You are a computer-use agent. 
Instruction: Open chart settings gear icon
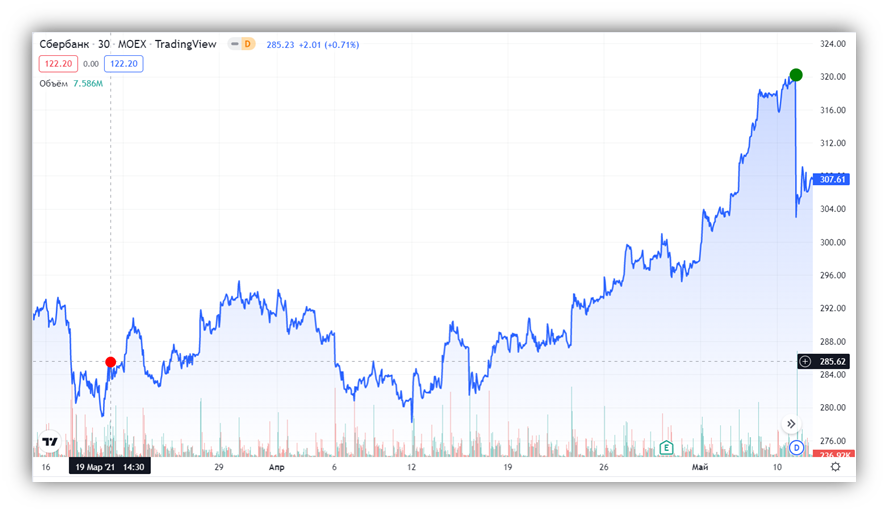[835, 467]
